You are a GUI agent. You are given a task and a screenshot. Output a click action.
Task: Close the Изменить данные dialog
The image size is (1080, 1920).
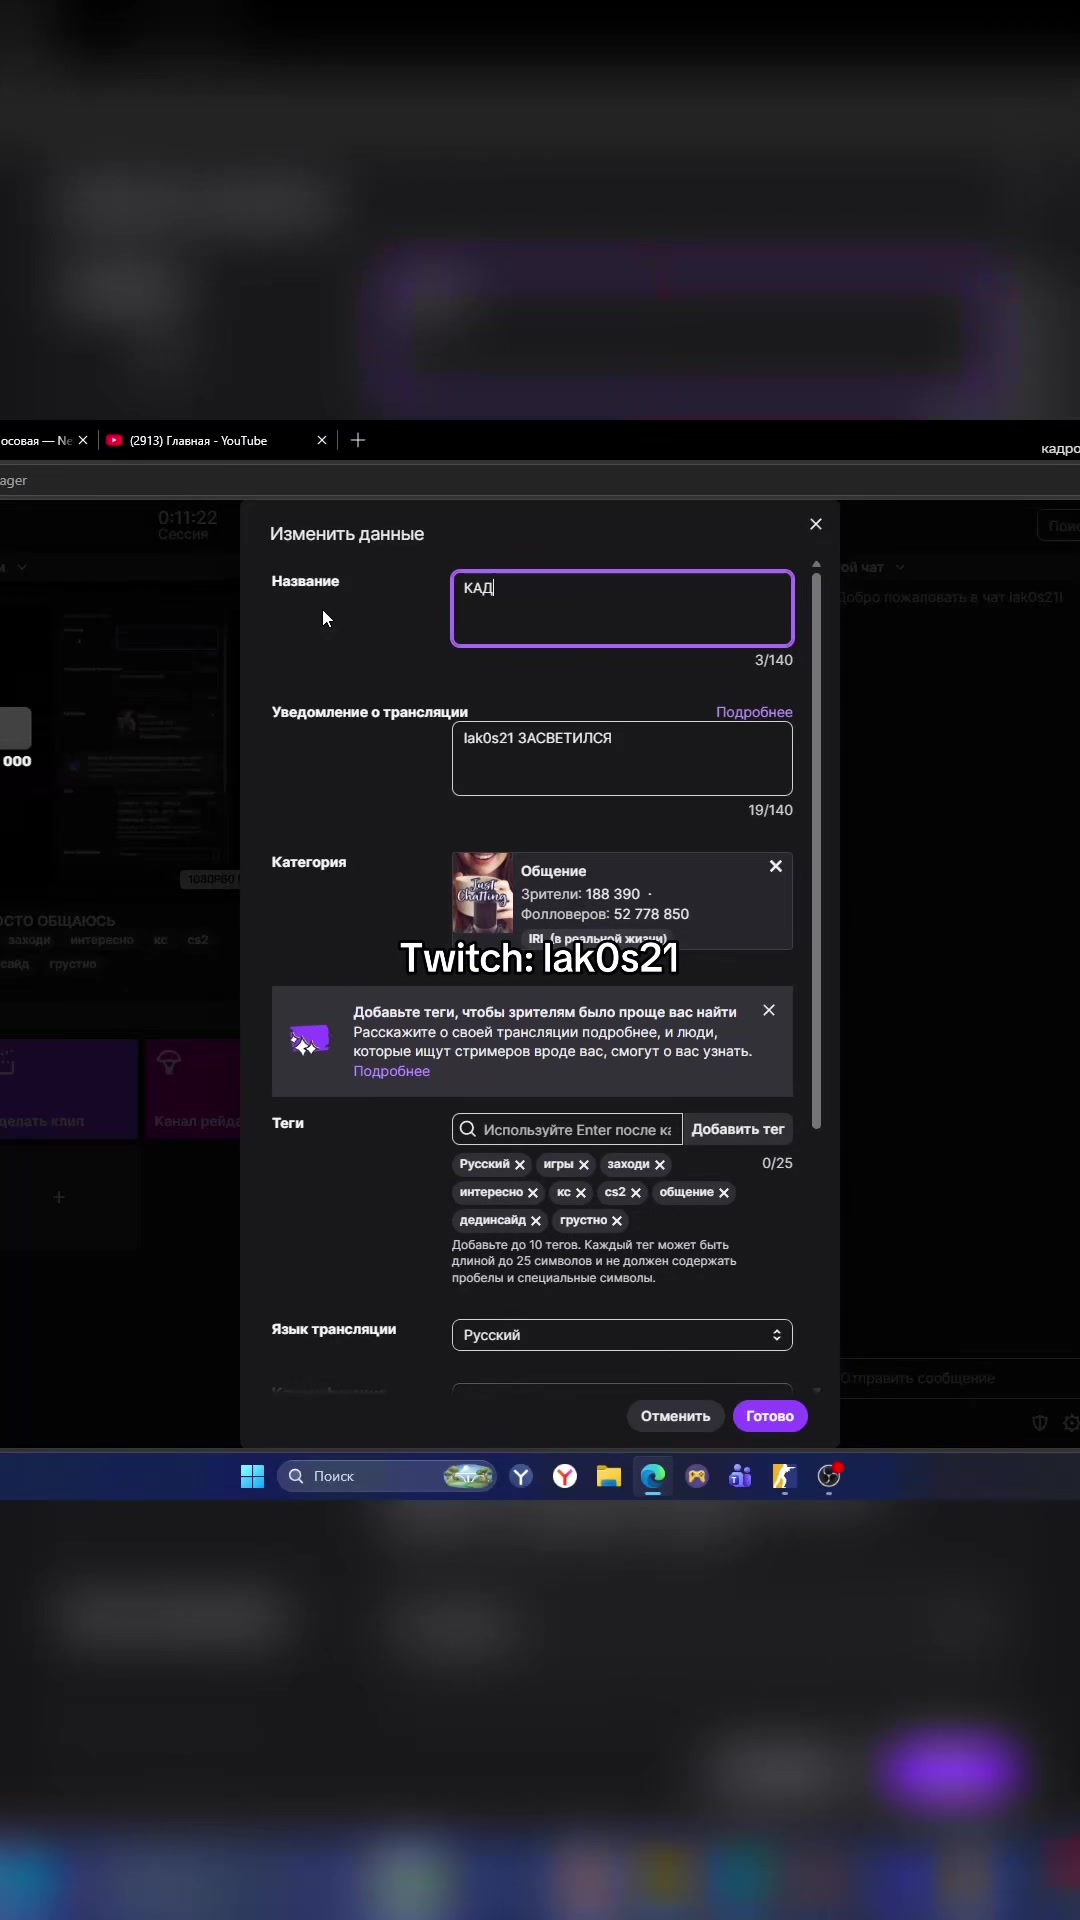point(816,524)
